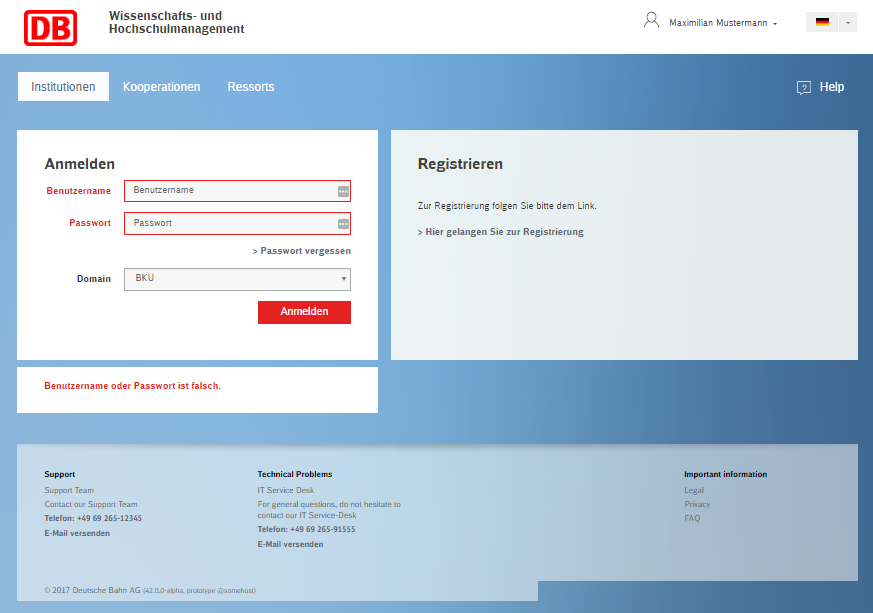Click the autofill icon in Benutzername field
873x613 pixels.
click(343, 191)
